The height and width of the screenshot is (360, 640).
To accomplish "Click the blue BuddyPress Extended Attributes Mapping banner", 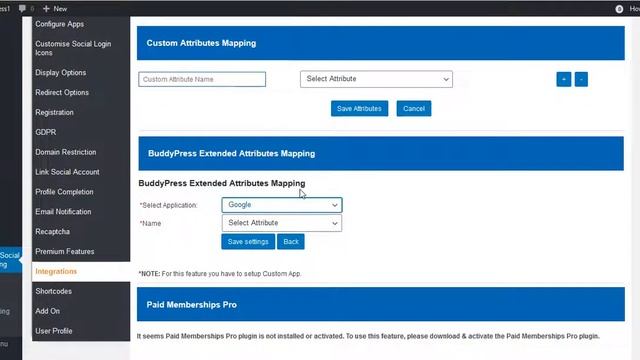I will pyautogui.click(x=381, y=153).
